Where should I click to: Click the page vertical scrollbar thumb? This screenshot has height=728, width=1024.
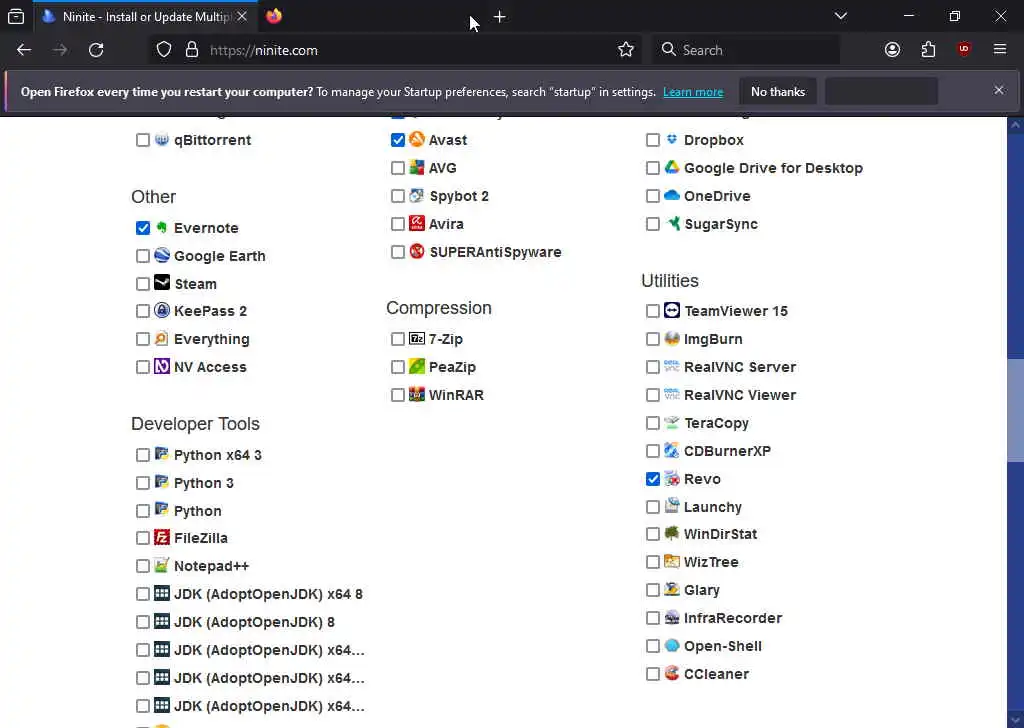pos(1015,410)
